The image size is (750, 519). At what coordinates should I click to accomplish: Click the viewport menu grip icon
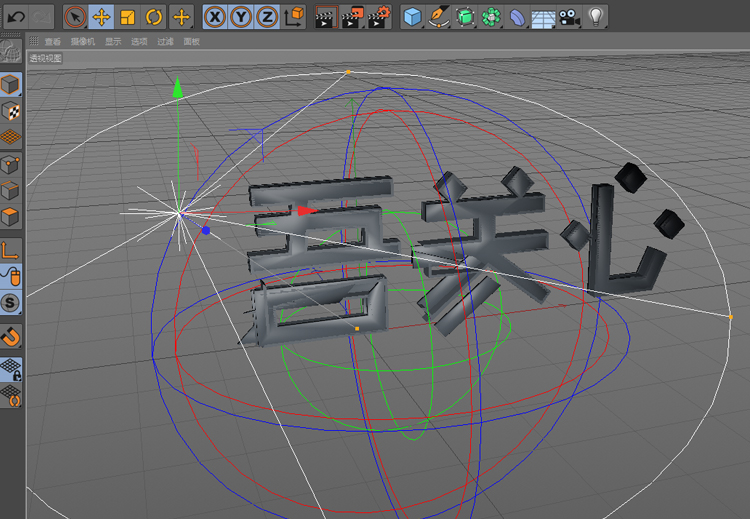pyautogui.click(x=33, y=41)
